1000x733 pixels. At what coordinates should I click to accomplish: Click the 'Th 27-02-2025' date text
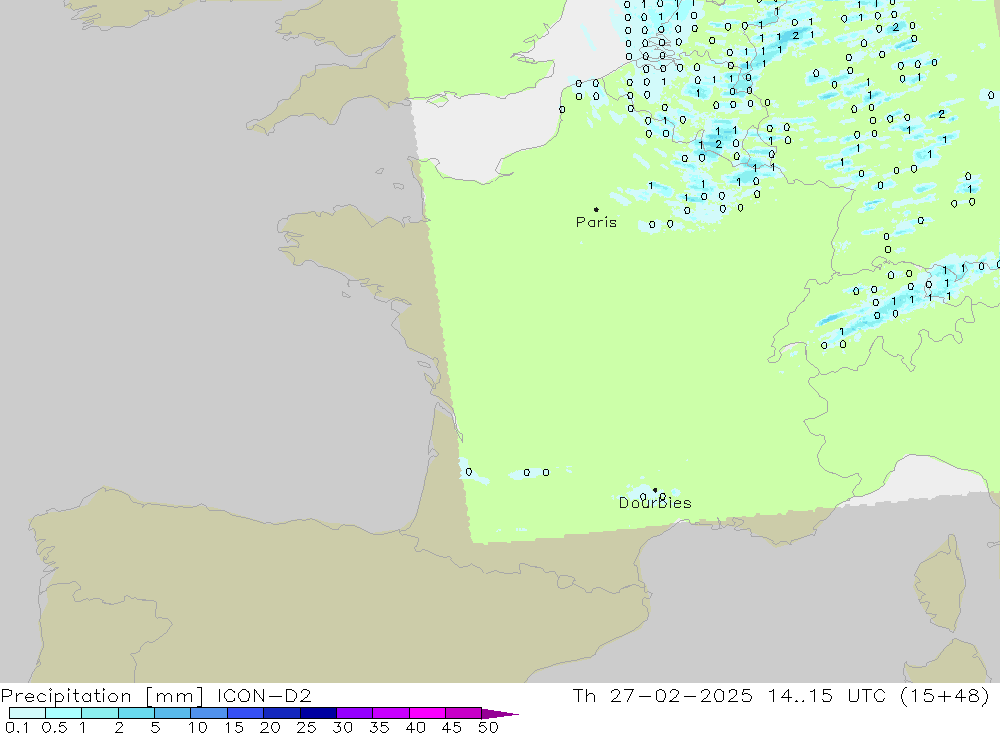click(662, 695)
